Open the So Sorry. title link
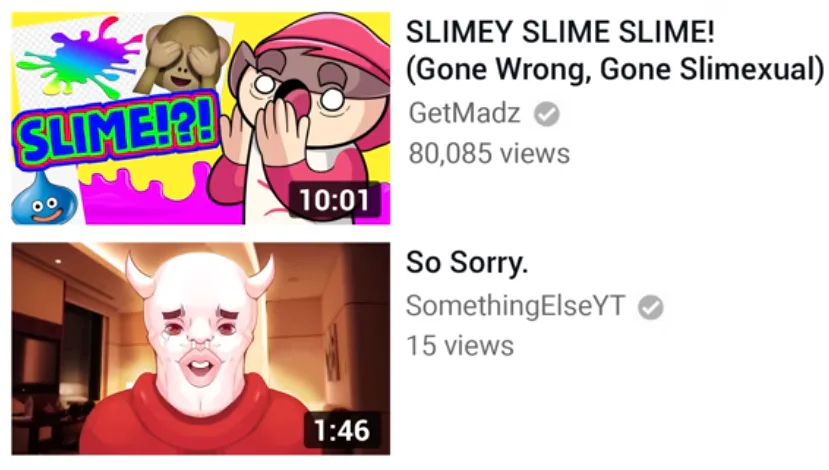829x470 pixels. (x=467, y=262)
